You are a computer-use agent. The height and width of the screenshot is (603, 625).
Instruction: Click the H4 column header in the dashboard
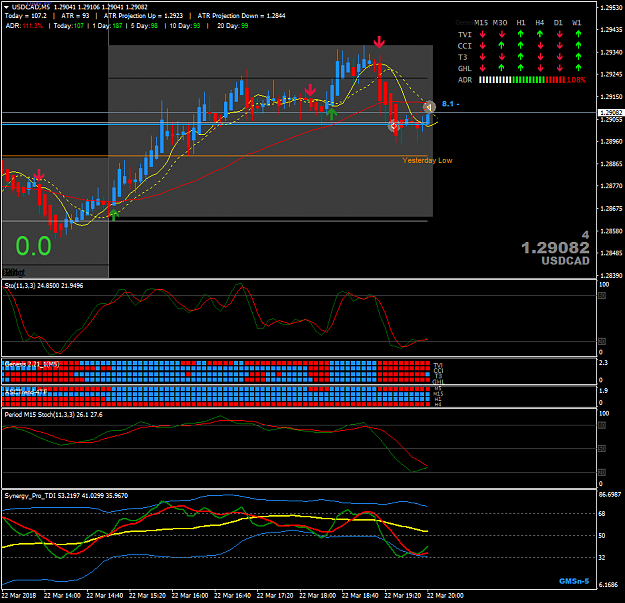click(540, 23)
